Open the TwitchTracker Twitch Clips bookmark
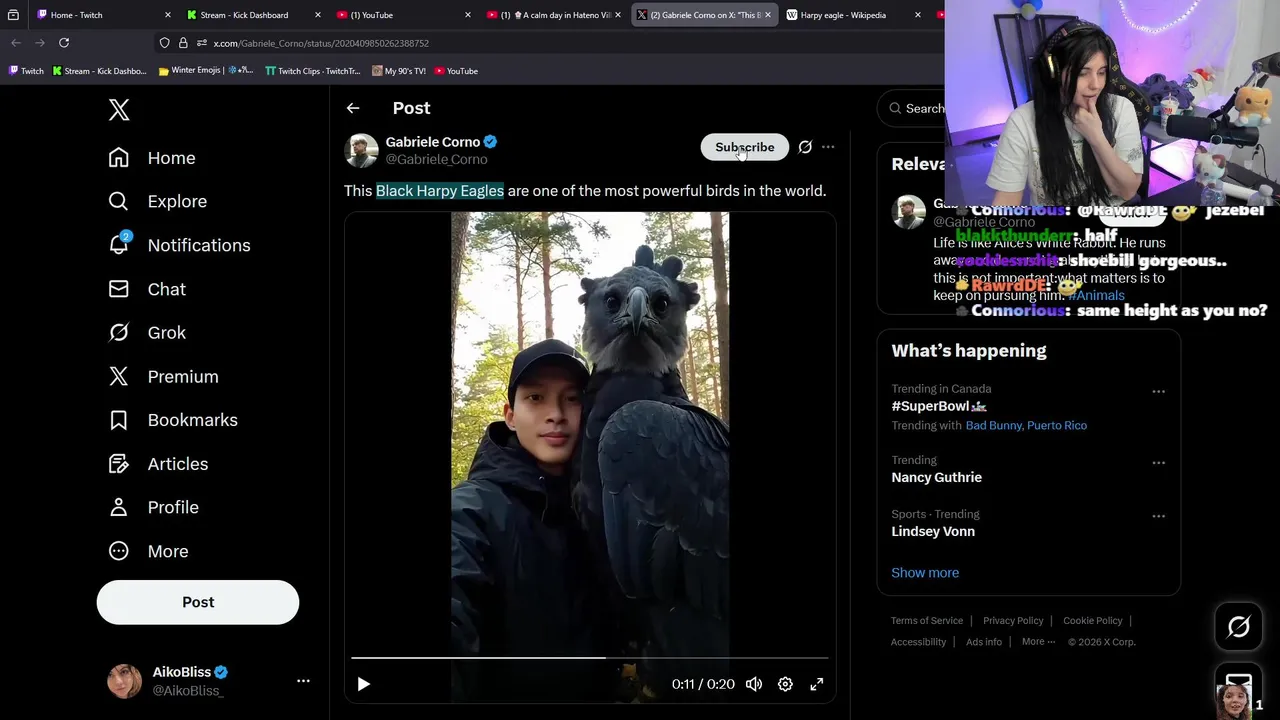Image resolution: width=1280 pixels, height=720 pixels. [x=313, y=71]
